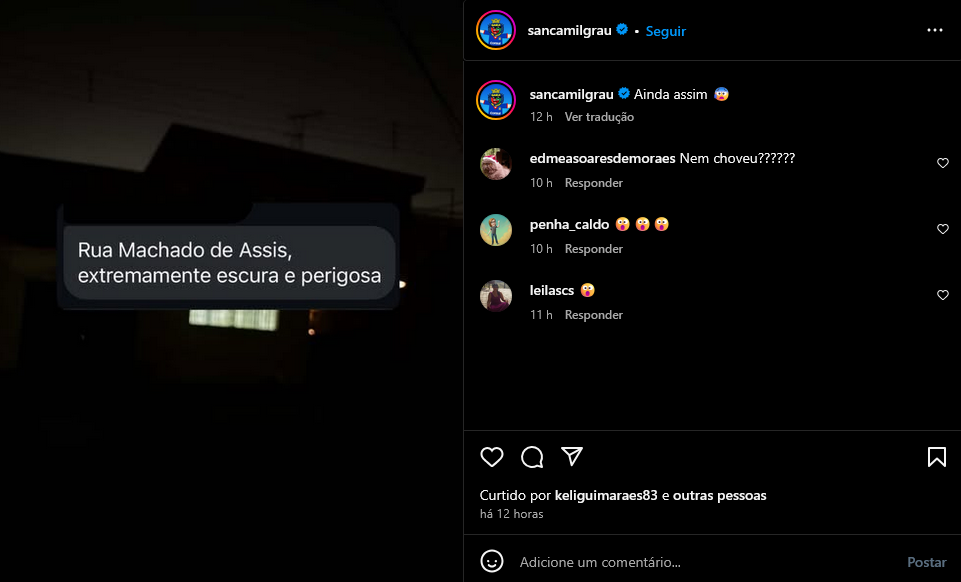This screenshot has height=582, width=961.
Task: Open penha_caldo's profile avatar
Action: coord(496,230)
